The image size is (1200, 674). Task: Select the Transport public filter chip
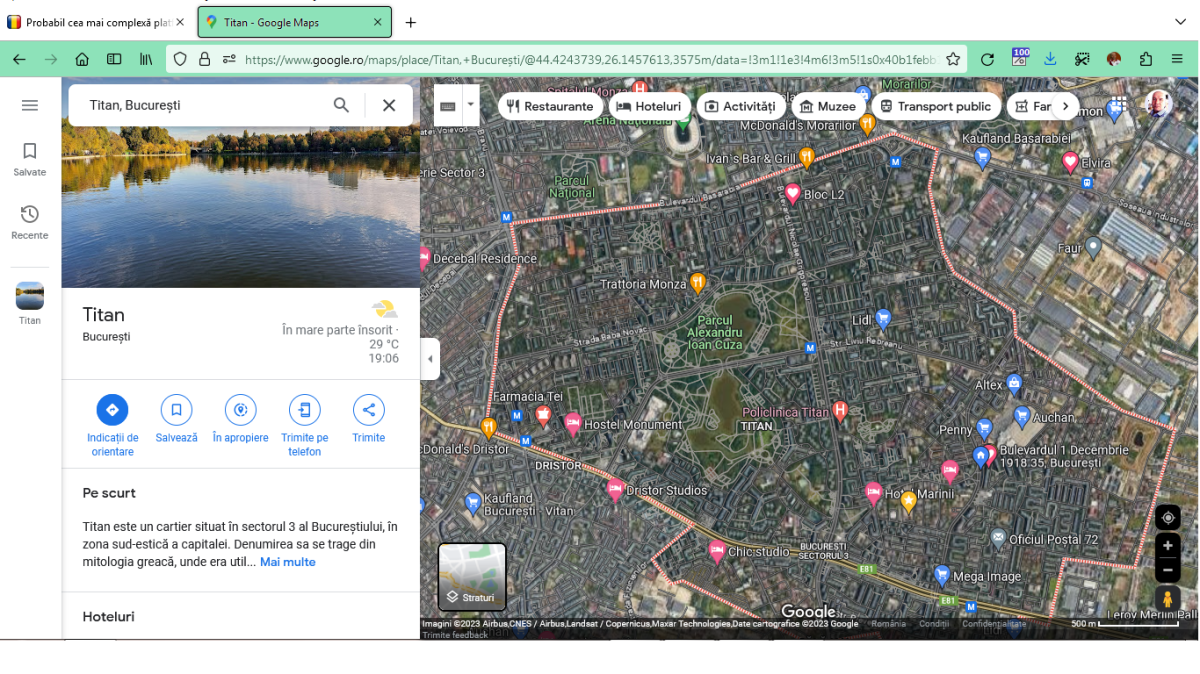(x=935, y=106)
